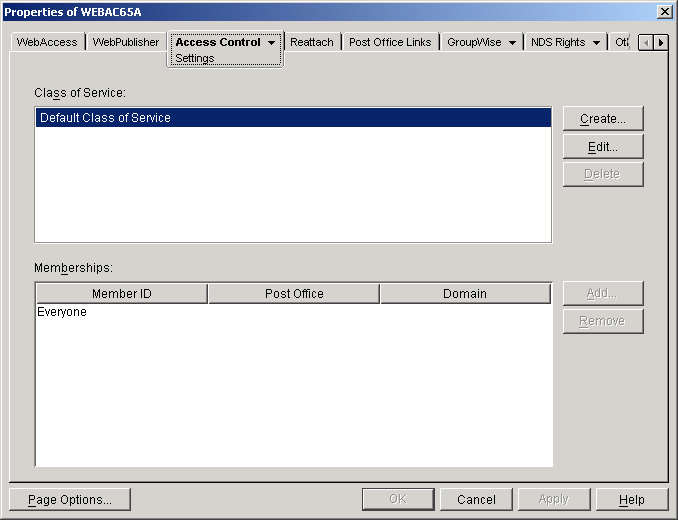
Task: Go to the Reattach tab
Action: click(x=312, y=42)
